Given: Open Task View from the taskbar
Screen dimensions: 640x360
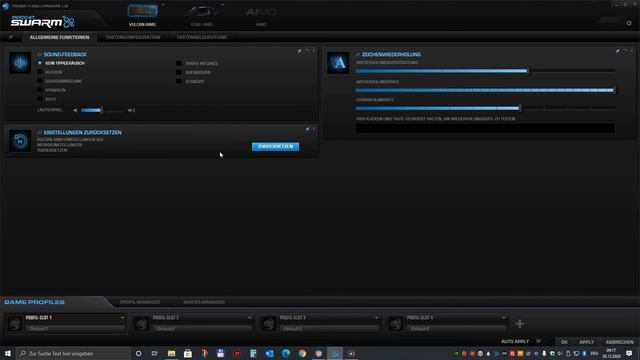Looking at the screenshot, I should pos(155,353).
